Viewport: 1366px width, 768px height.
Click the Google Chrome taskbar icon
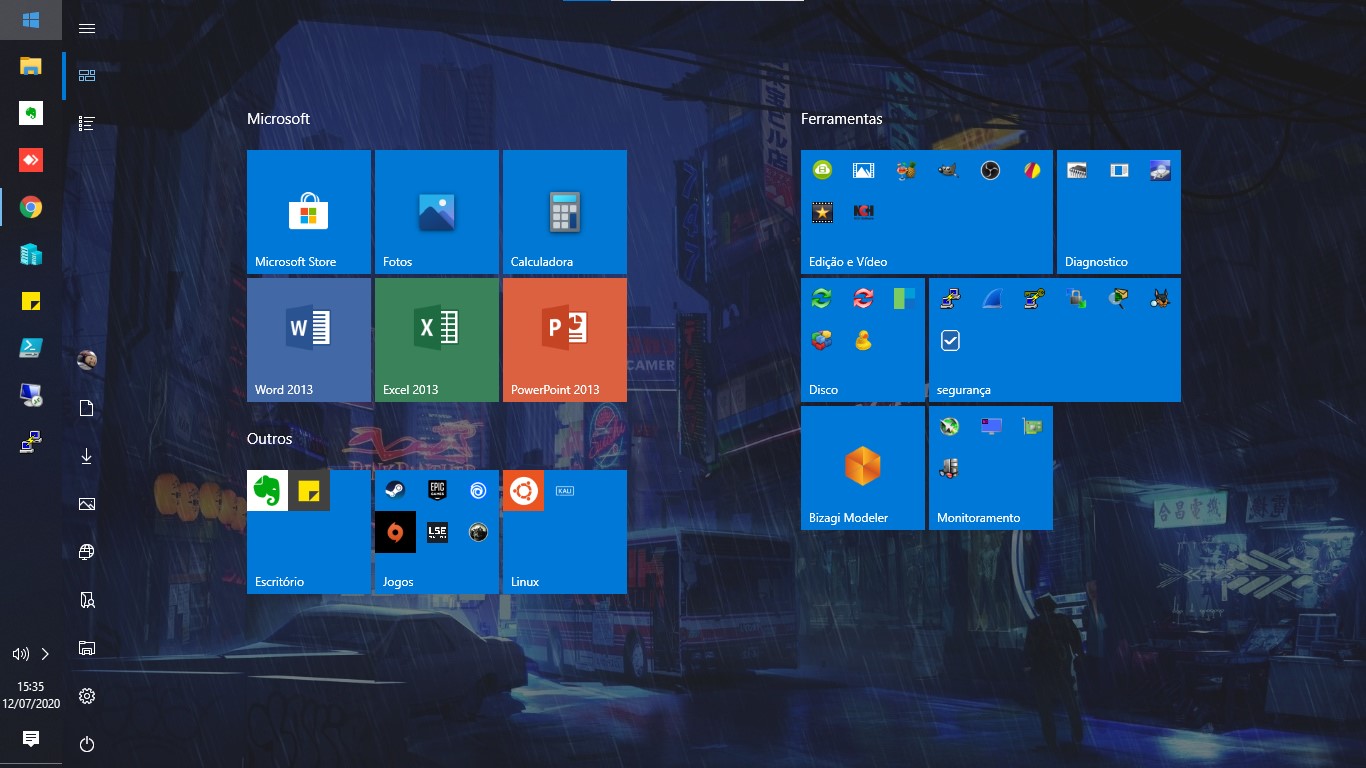[x=31, y=208]
